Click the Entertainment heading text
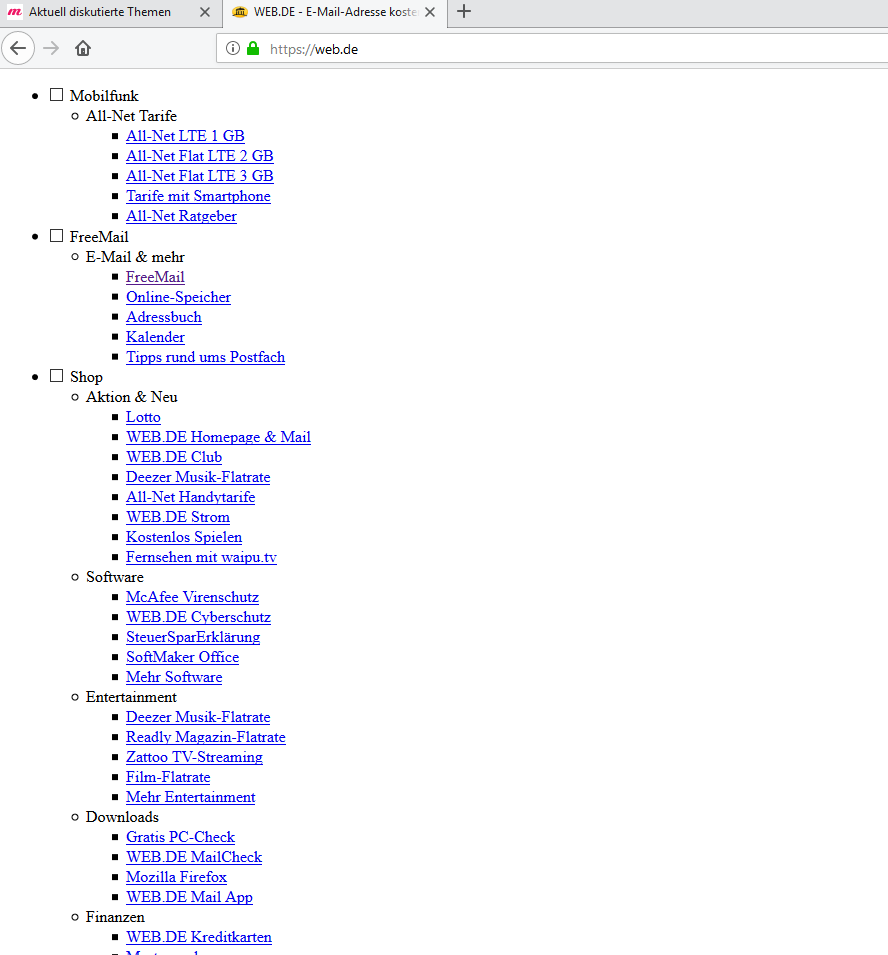 coord(131,697)
